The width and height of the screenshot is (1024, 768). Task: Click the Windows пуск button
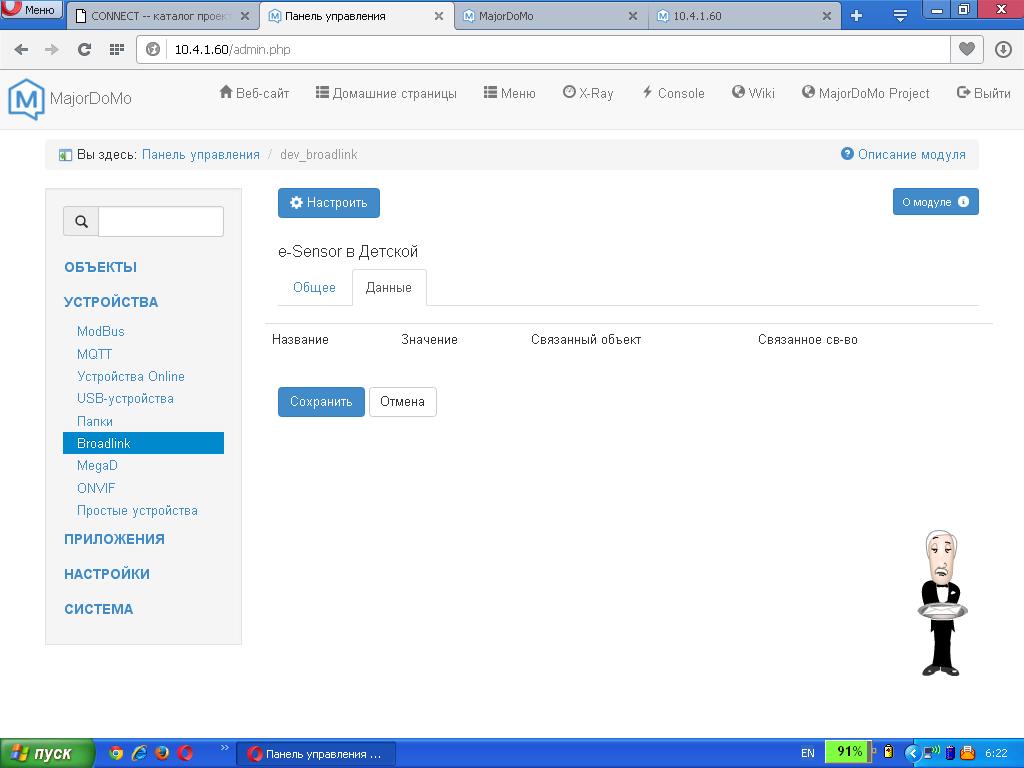coord(47,753)
